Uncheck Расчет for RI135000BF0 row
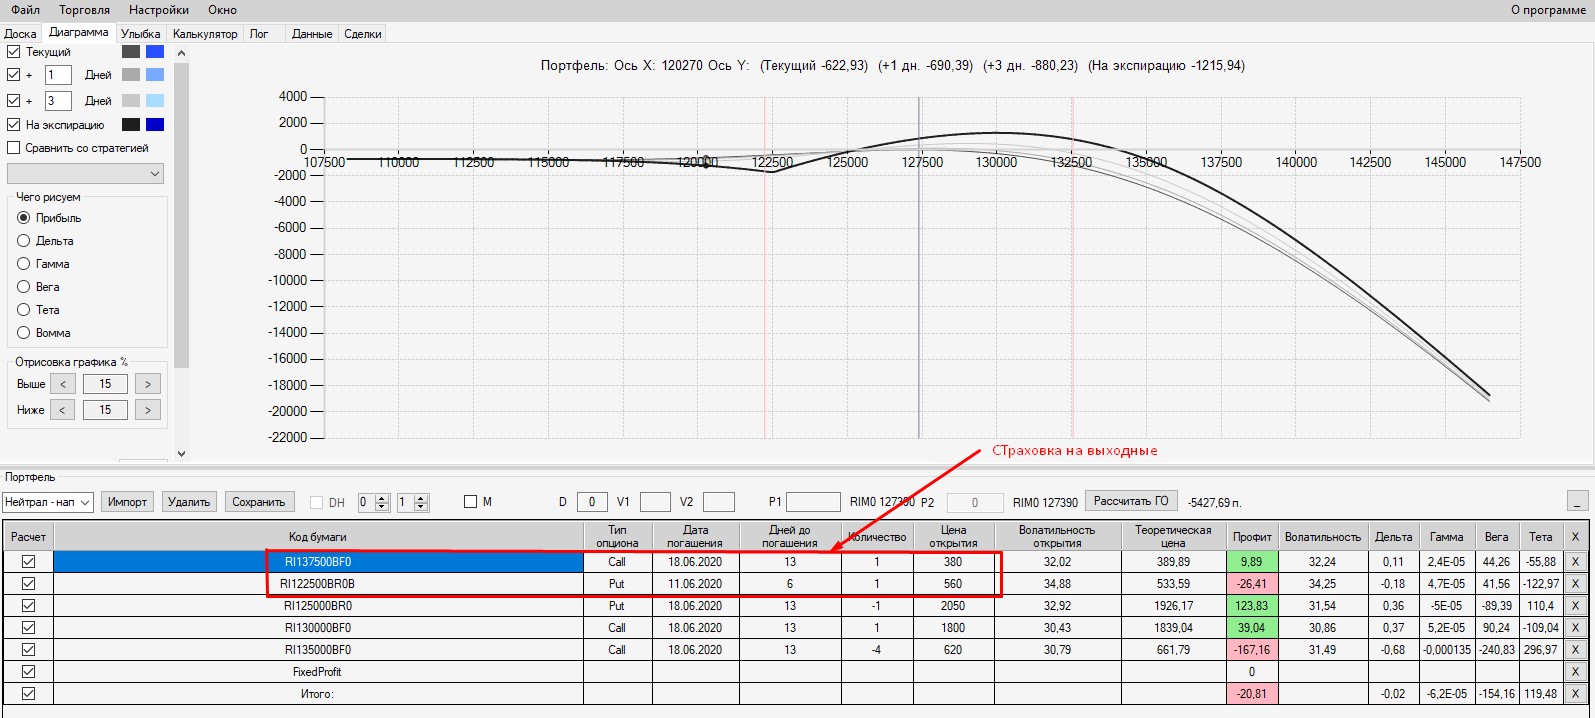This screenshot has height=718, width=1595. [x=28, y=650]
